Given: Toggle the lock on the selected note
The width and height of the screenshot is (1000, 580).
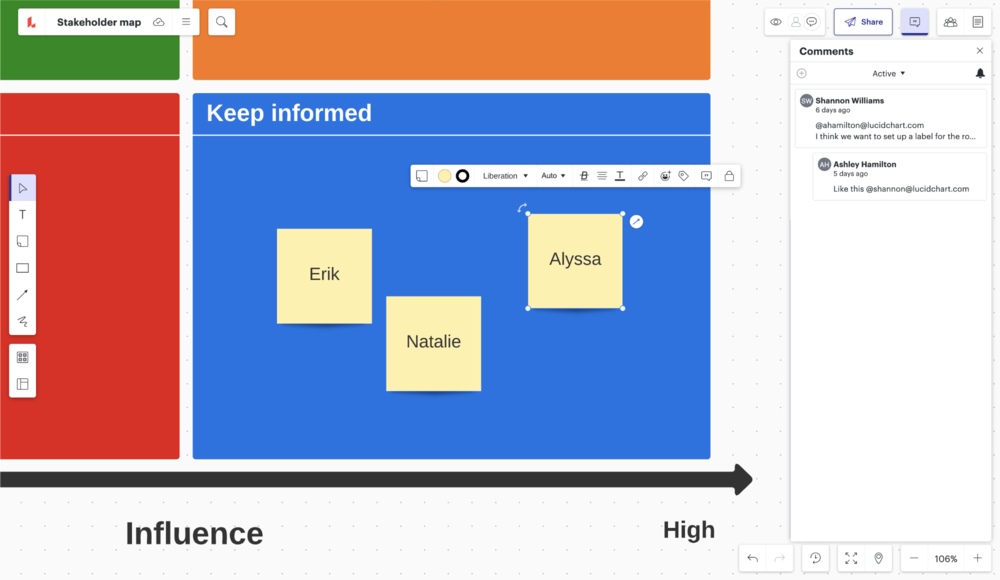Looking at the screenshot, I should coord(729,176).
